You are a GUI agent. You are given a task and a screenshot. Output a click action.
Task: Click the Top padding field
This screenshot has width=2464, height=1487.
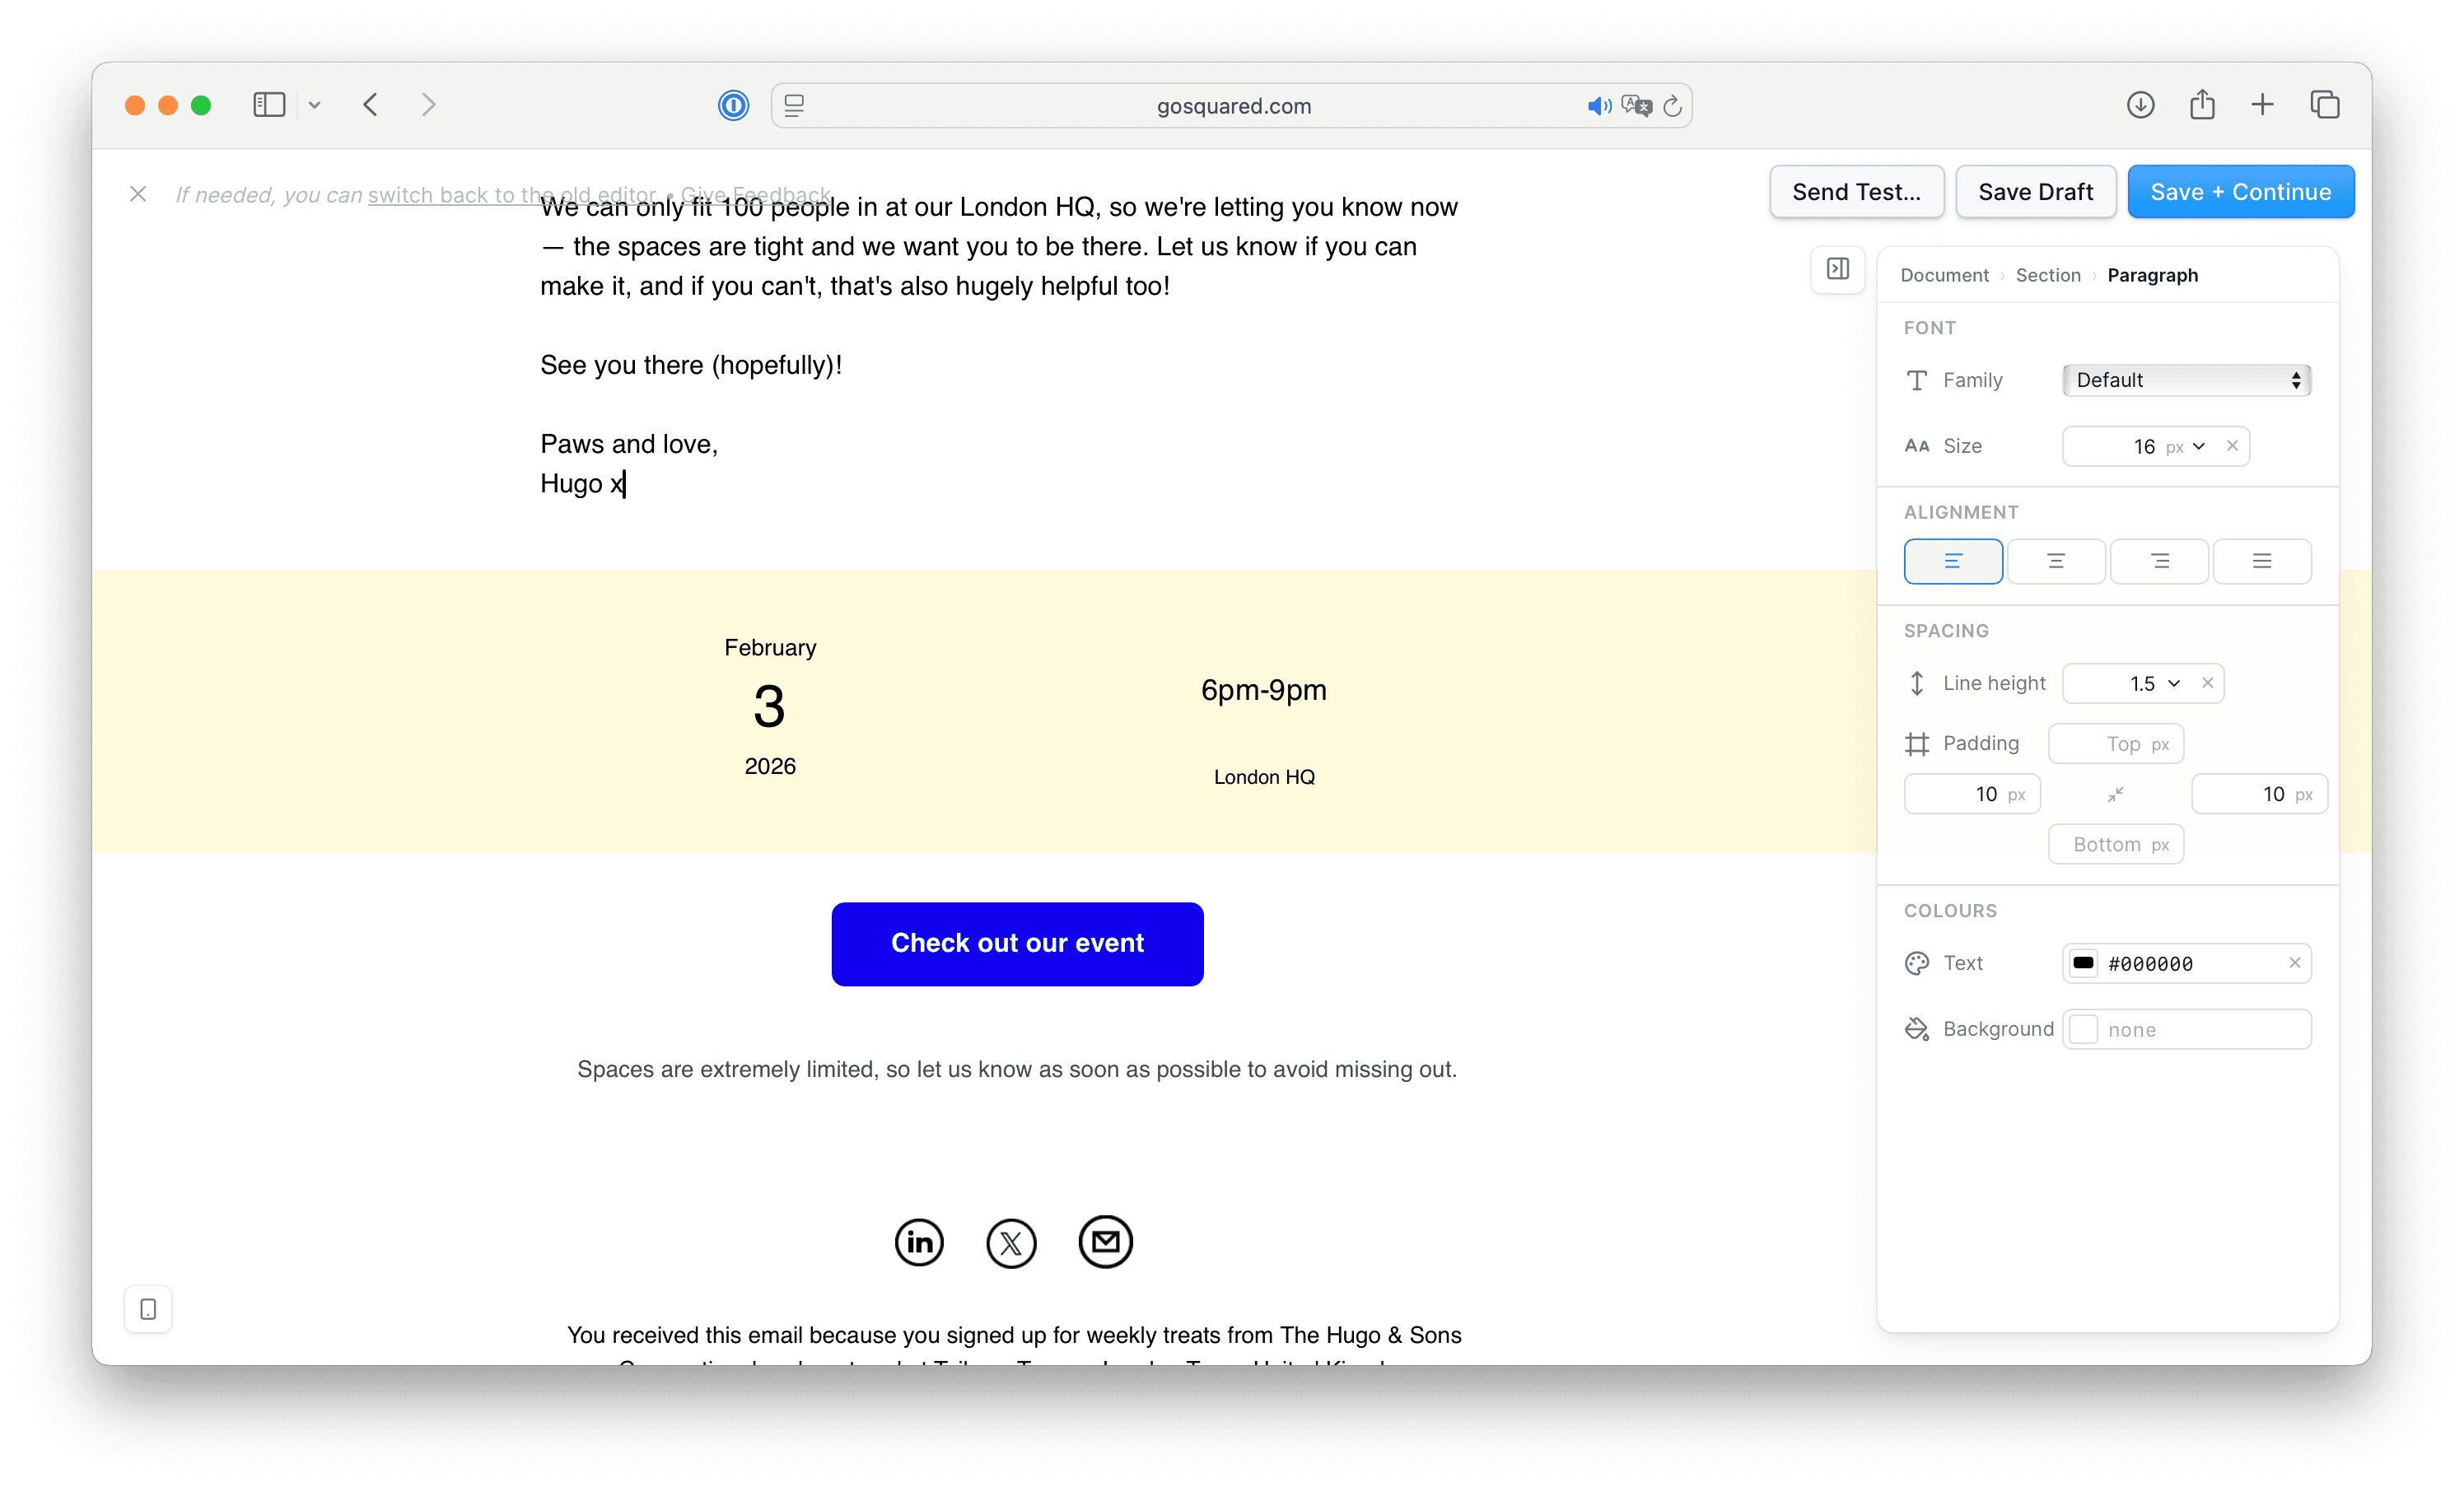coord(2115,744)
